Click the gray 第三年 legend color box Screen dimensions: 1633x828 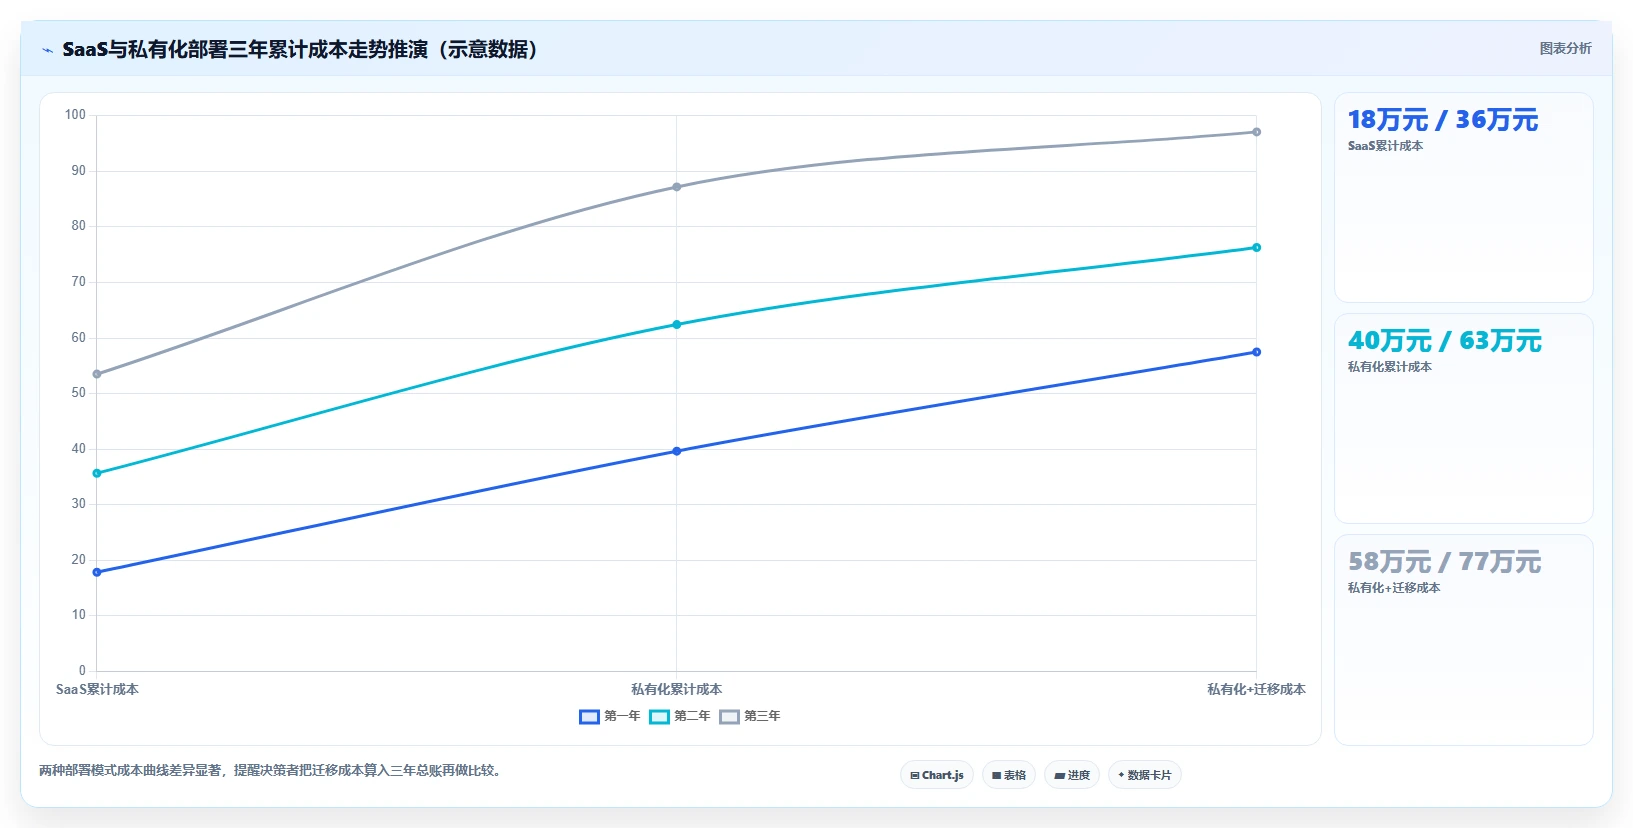click(x=729, y=716)
